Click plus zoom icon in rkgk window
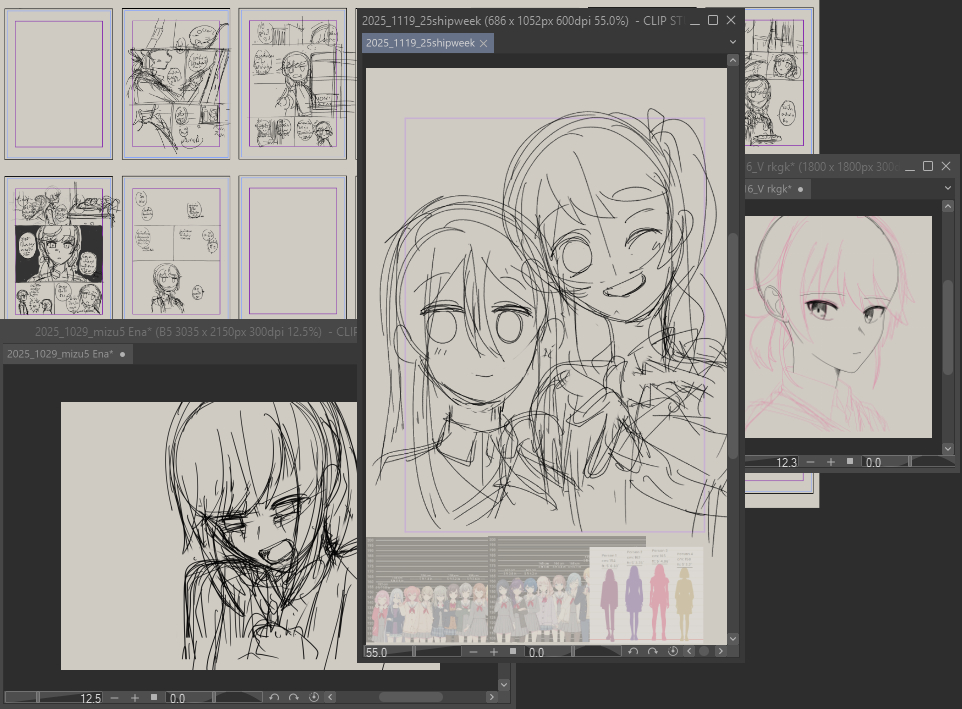Viewport: 962px width, 709px height. click(830, 462)
